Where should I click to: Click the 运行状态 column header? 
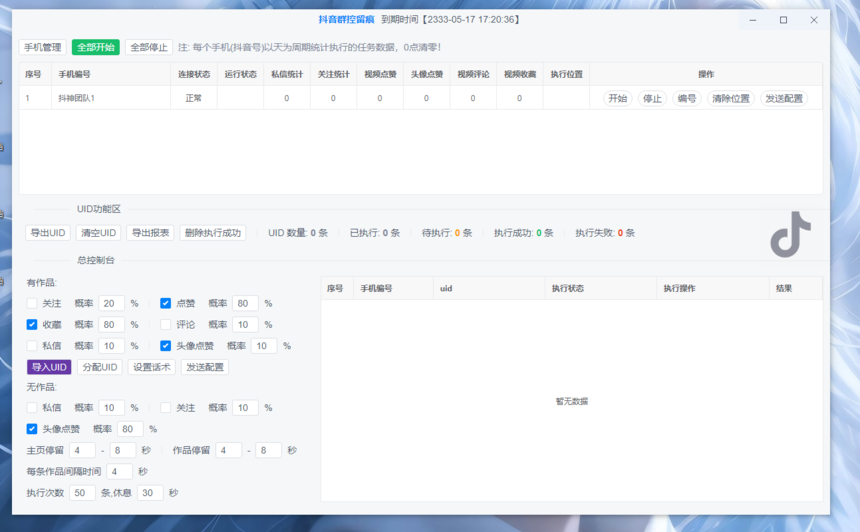240,74
